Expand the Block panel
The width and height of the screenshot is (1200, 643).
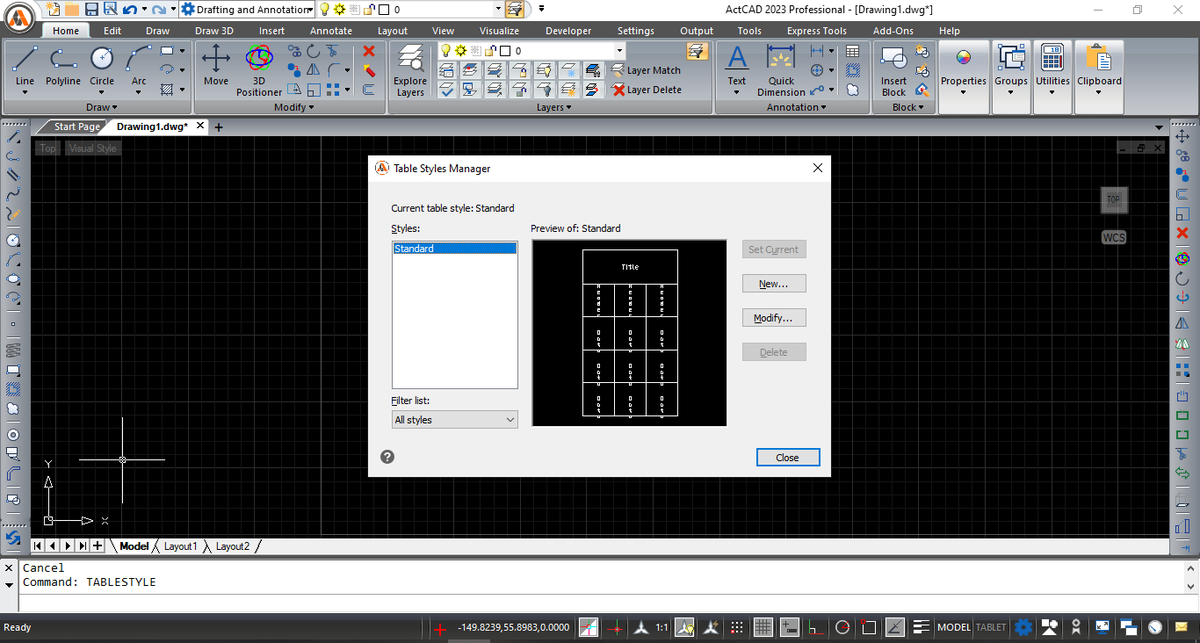[907, 107]
